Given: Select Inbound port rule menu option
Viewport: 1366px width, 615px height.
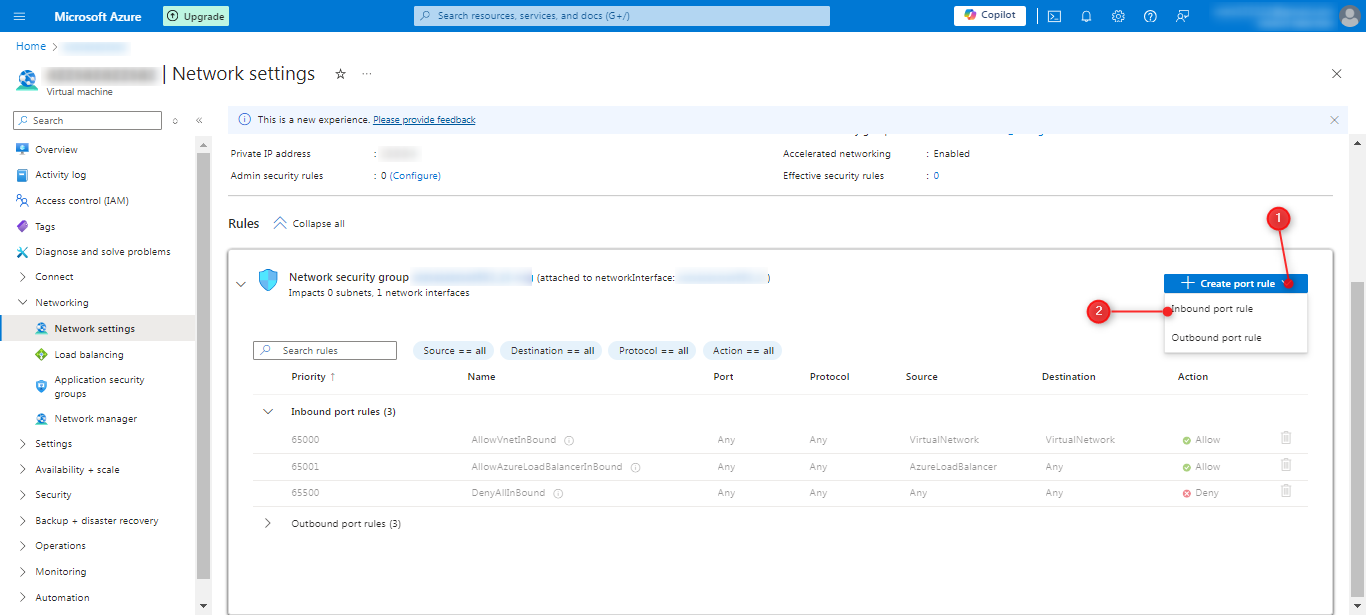Looking at the screenshot, I should click(1213, 309).
